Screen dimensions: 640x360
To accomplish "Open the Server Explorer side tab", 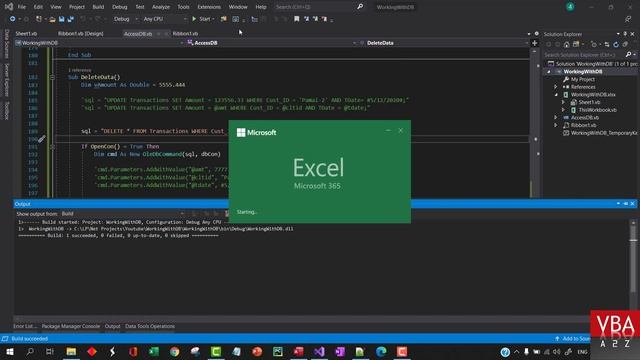I will pyautogui.click(x=7, y=80).
